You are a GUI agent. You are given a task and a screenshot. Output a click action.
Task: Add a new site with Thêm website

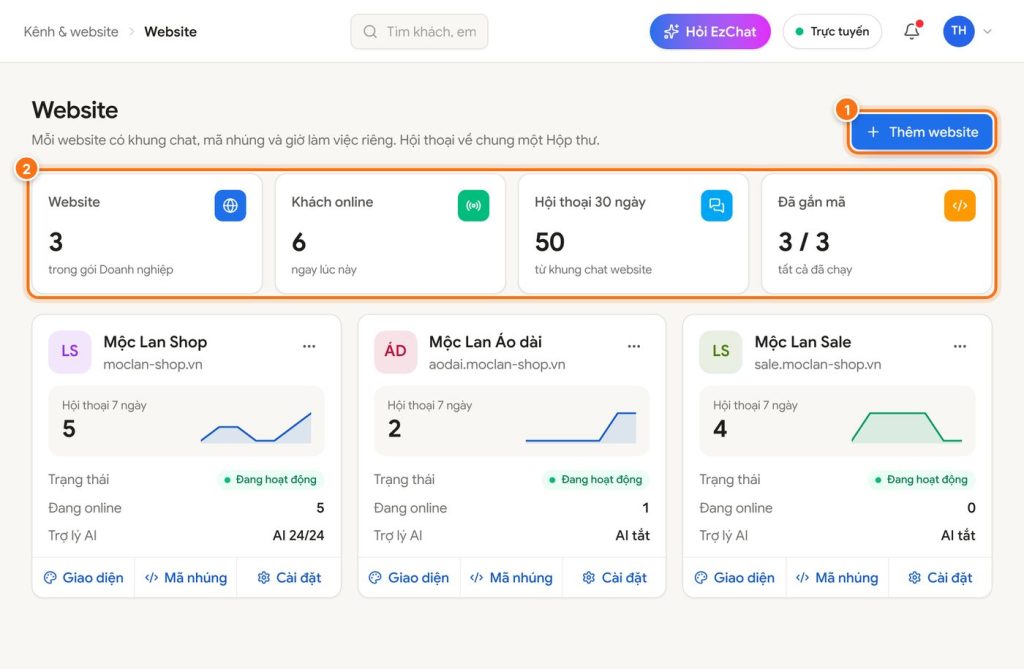pyautogui.click(x=922, y=132)
